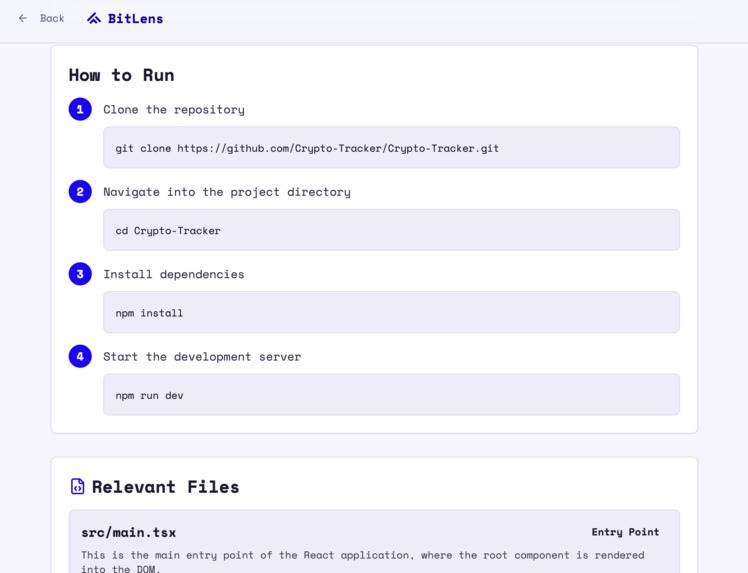
Task: Click 'Start the development server' text
Action: click(x=202, y=357)
